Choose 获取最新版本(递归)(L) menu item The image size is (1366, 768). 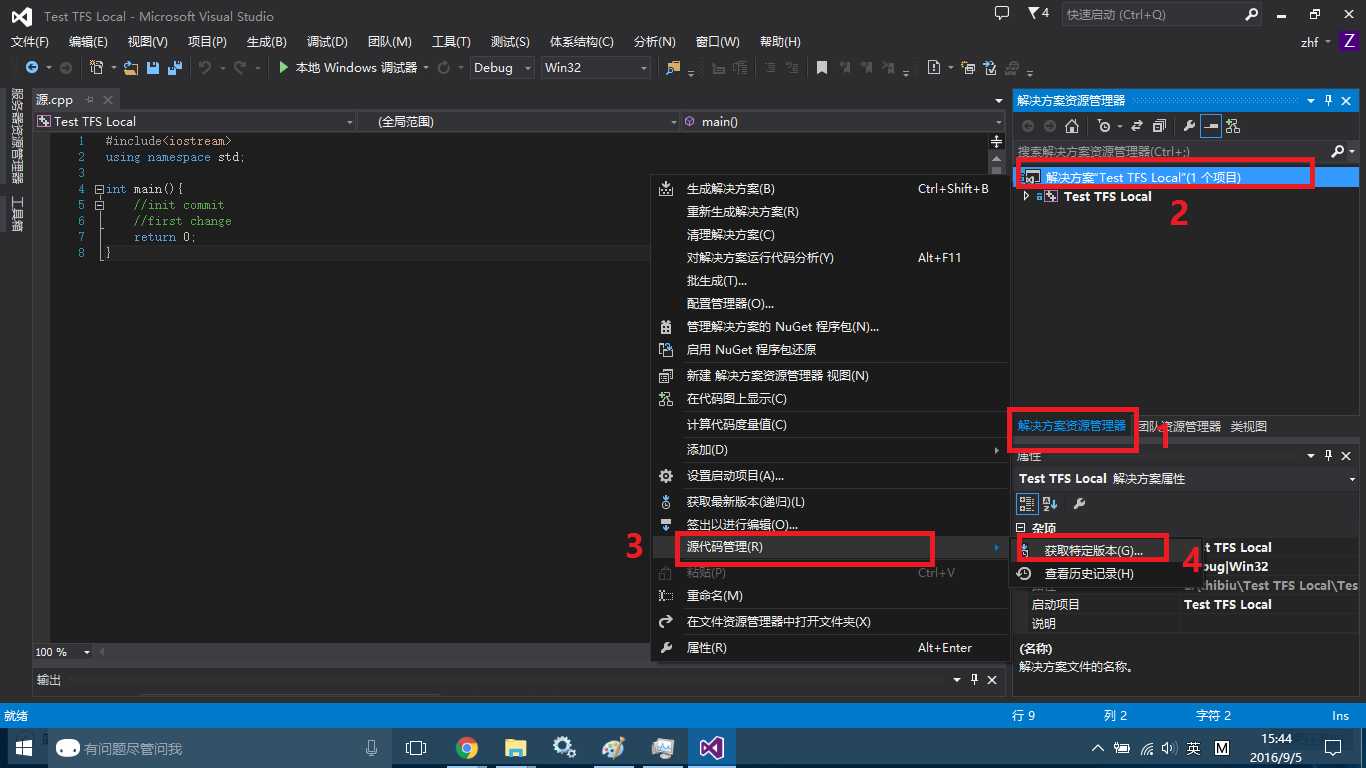(829, 502)
